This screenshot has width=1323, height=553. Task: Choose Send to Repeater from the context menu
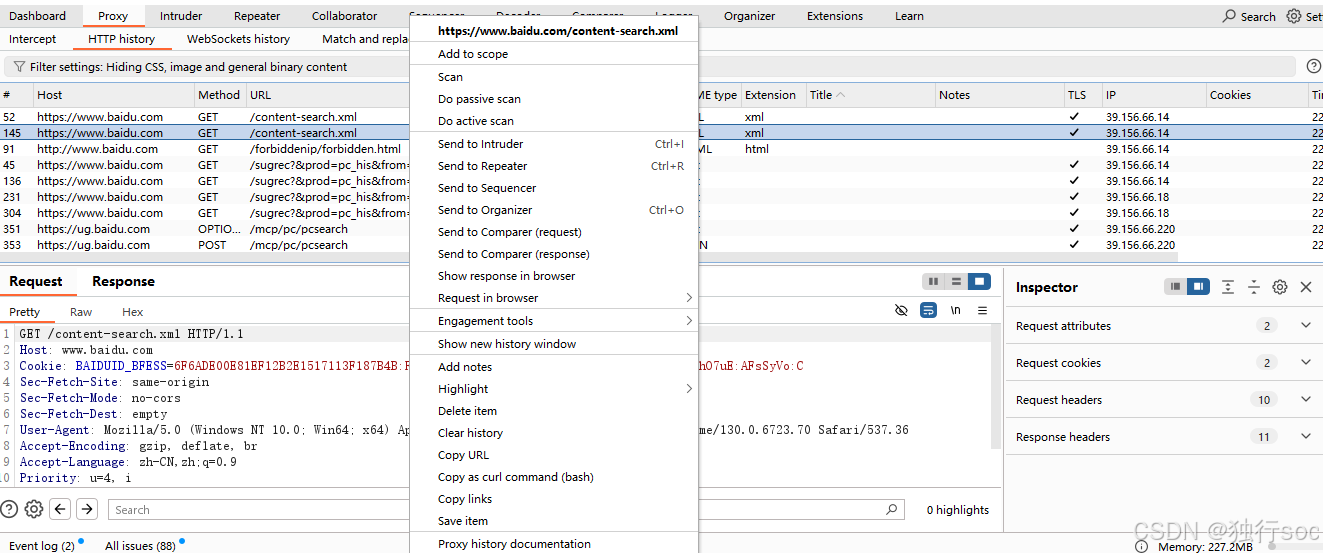[x=553, y=166]
